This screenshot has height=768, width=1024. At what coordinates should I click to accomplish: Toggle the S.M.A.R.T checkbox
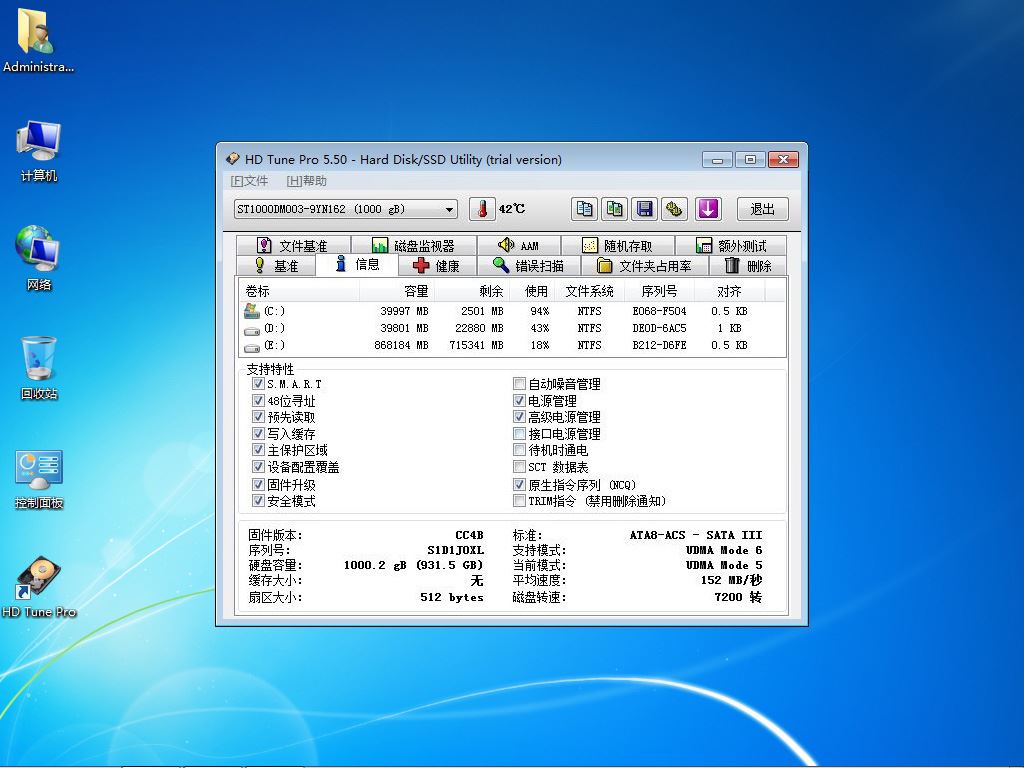(259, 384)
